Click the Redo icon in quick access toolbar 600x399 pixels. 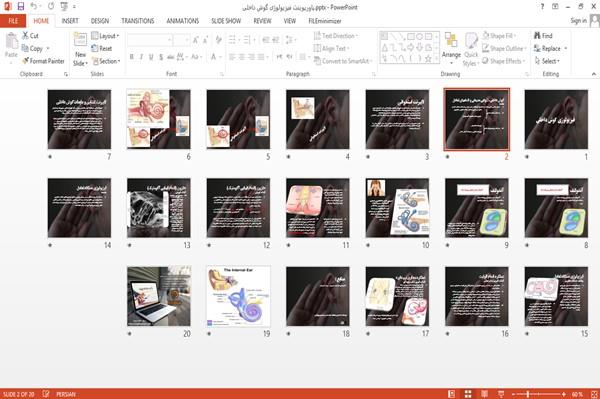tap(51, 6)
